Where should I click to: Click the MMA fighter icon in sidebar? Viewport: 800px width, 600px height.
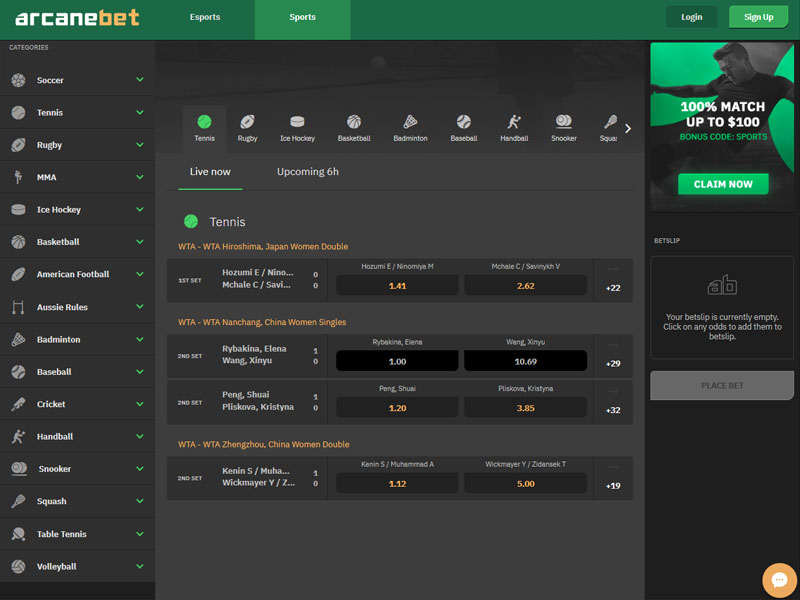(x=18, y=177)
